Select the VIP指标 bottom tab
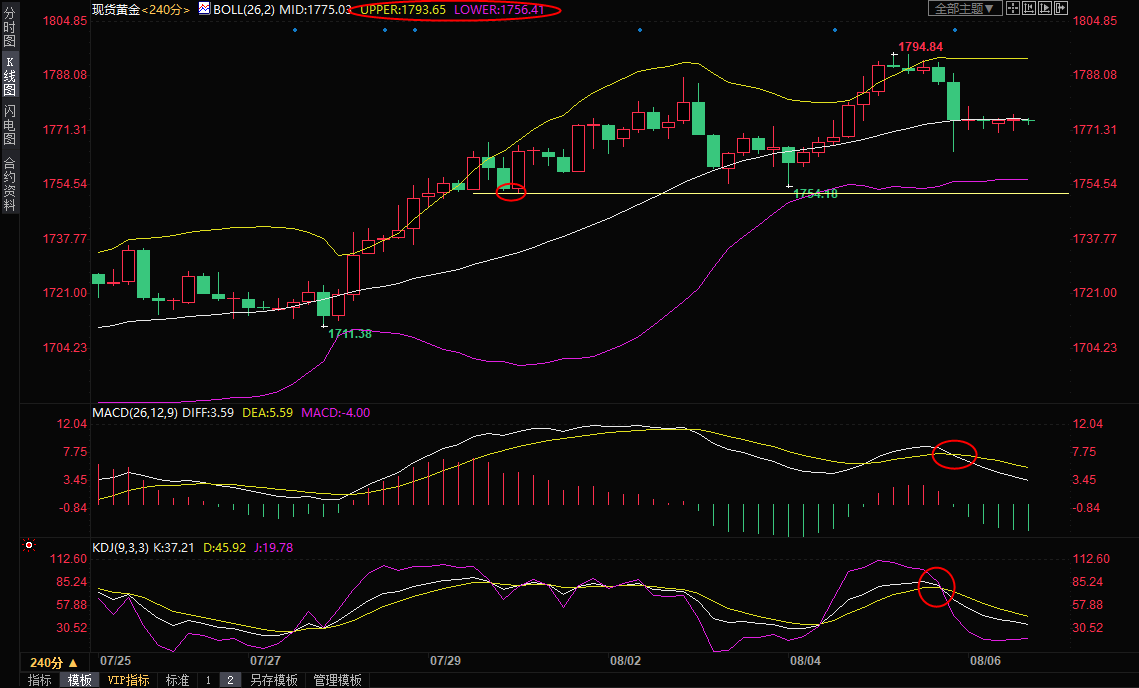The image size is (1139, 688). coord(128,680)
